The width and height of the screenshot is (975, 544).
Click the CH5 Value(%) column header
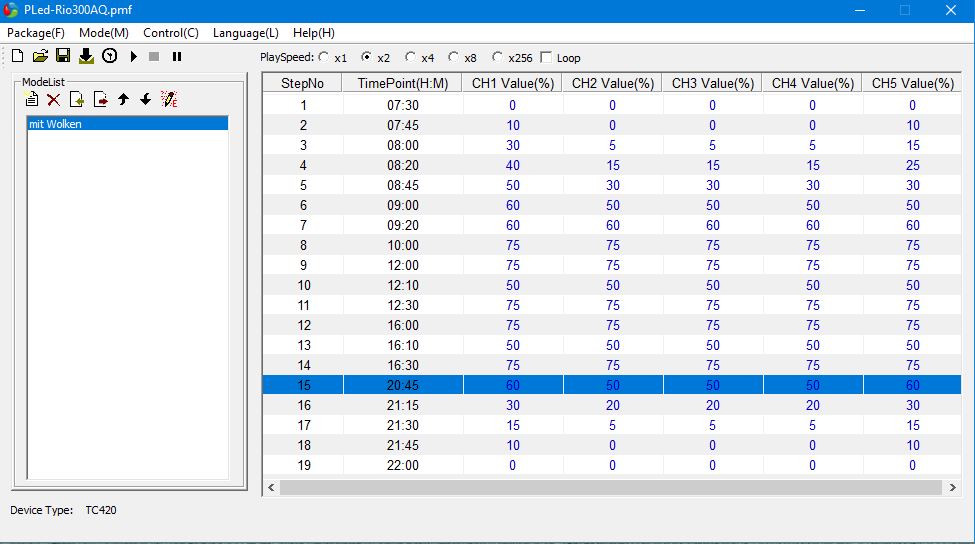point(912,83)
